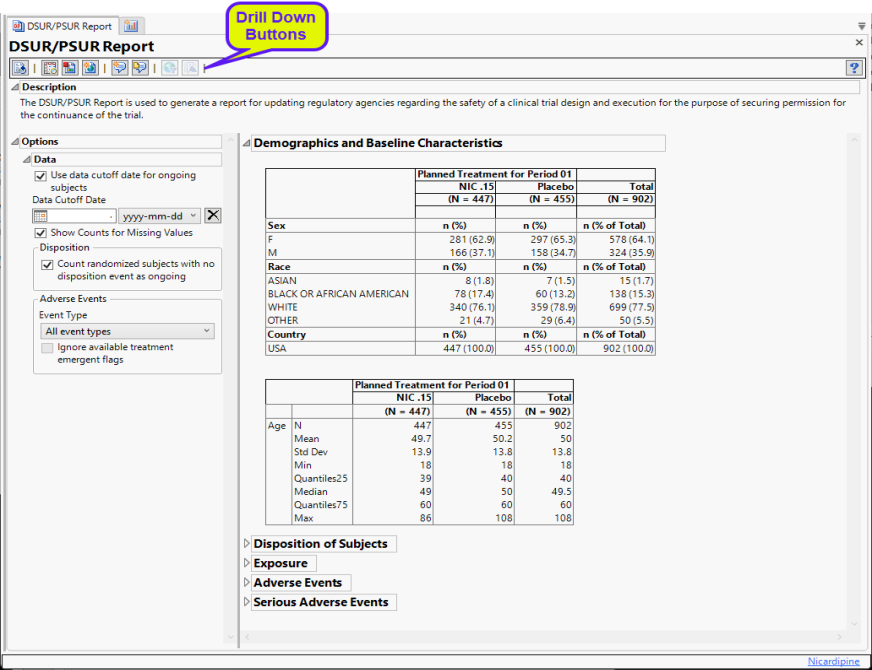Switch to the DSUR/PSUR Report tab
This screenshot has width=872, height=670.
[x=62, y=25]
